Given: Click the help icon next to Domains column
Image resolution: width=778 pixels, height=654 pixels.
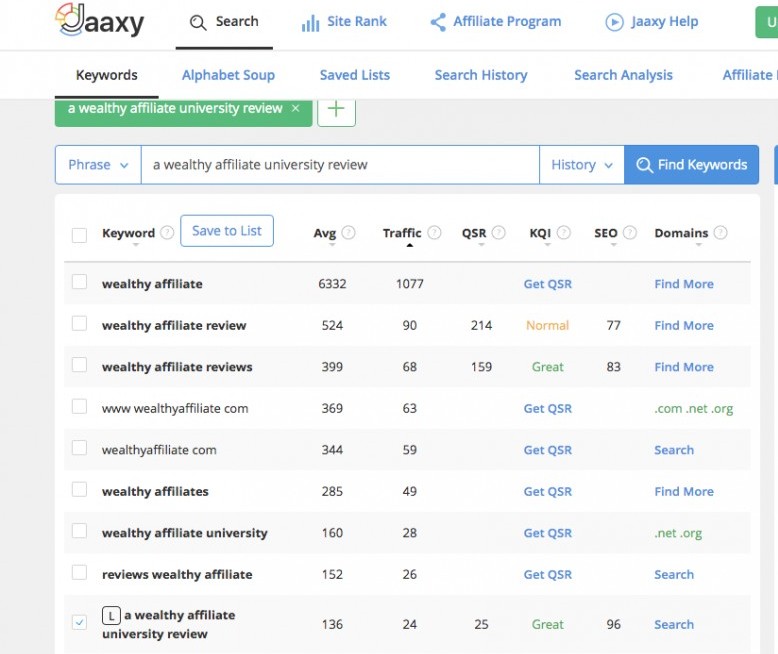Looking at the screenshot, I should point(720,232).
